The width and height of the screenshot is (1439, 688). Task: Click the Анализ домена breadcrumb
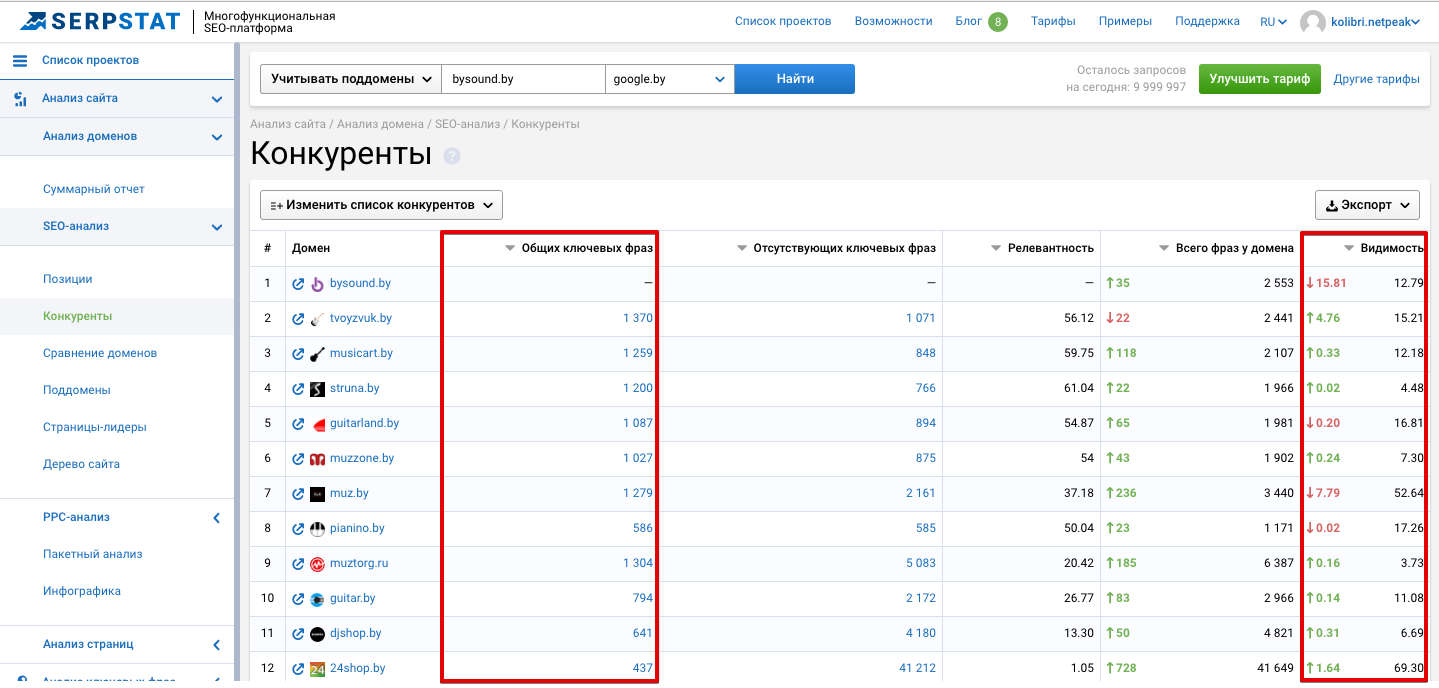(x=382, y=125)
